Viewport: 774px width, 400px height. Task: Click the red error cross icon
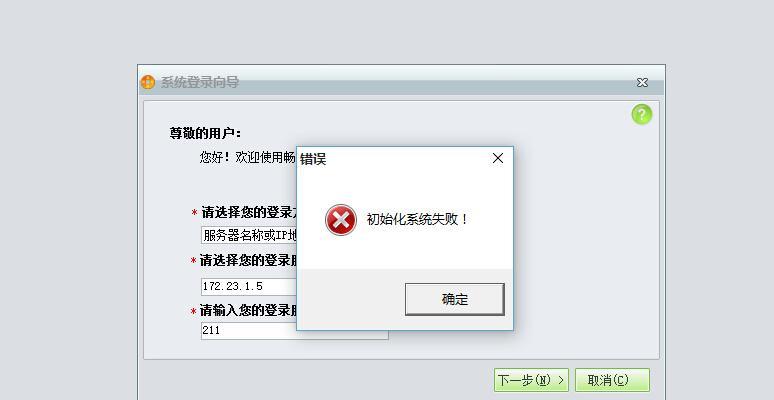coord(341,220)
